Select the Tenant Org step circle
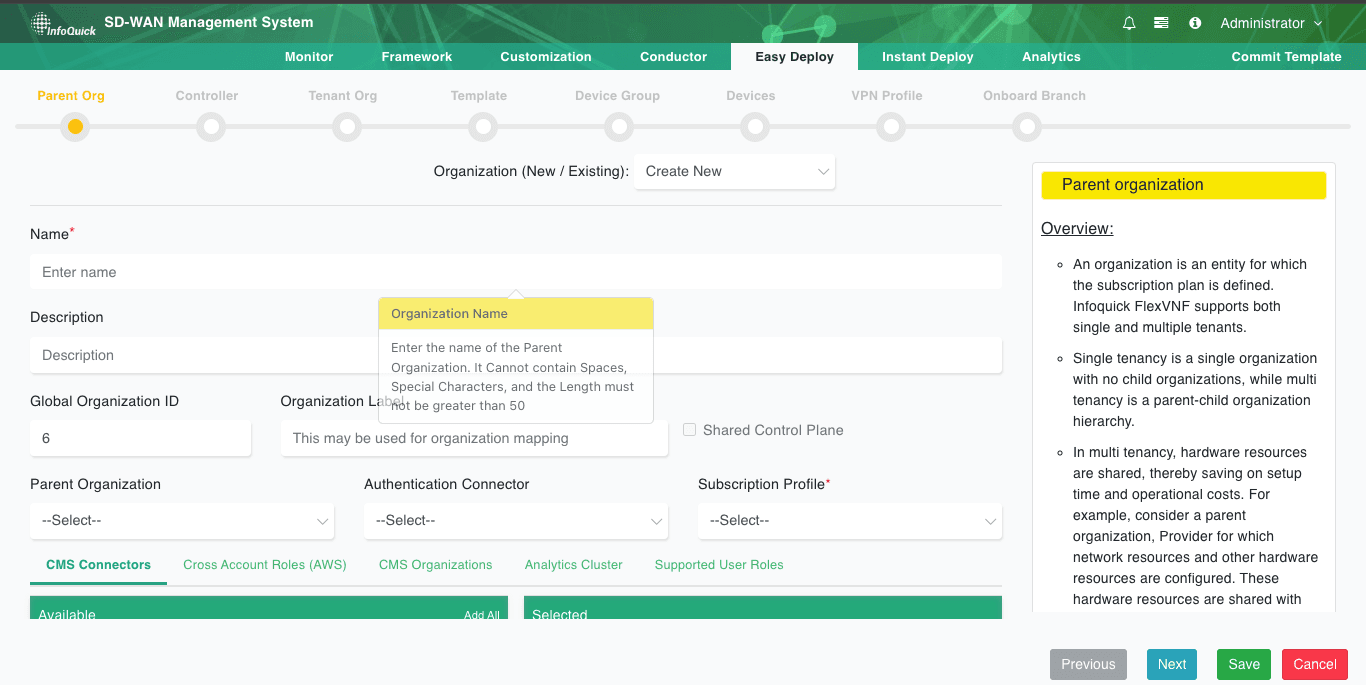 coord(347,127)
